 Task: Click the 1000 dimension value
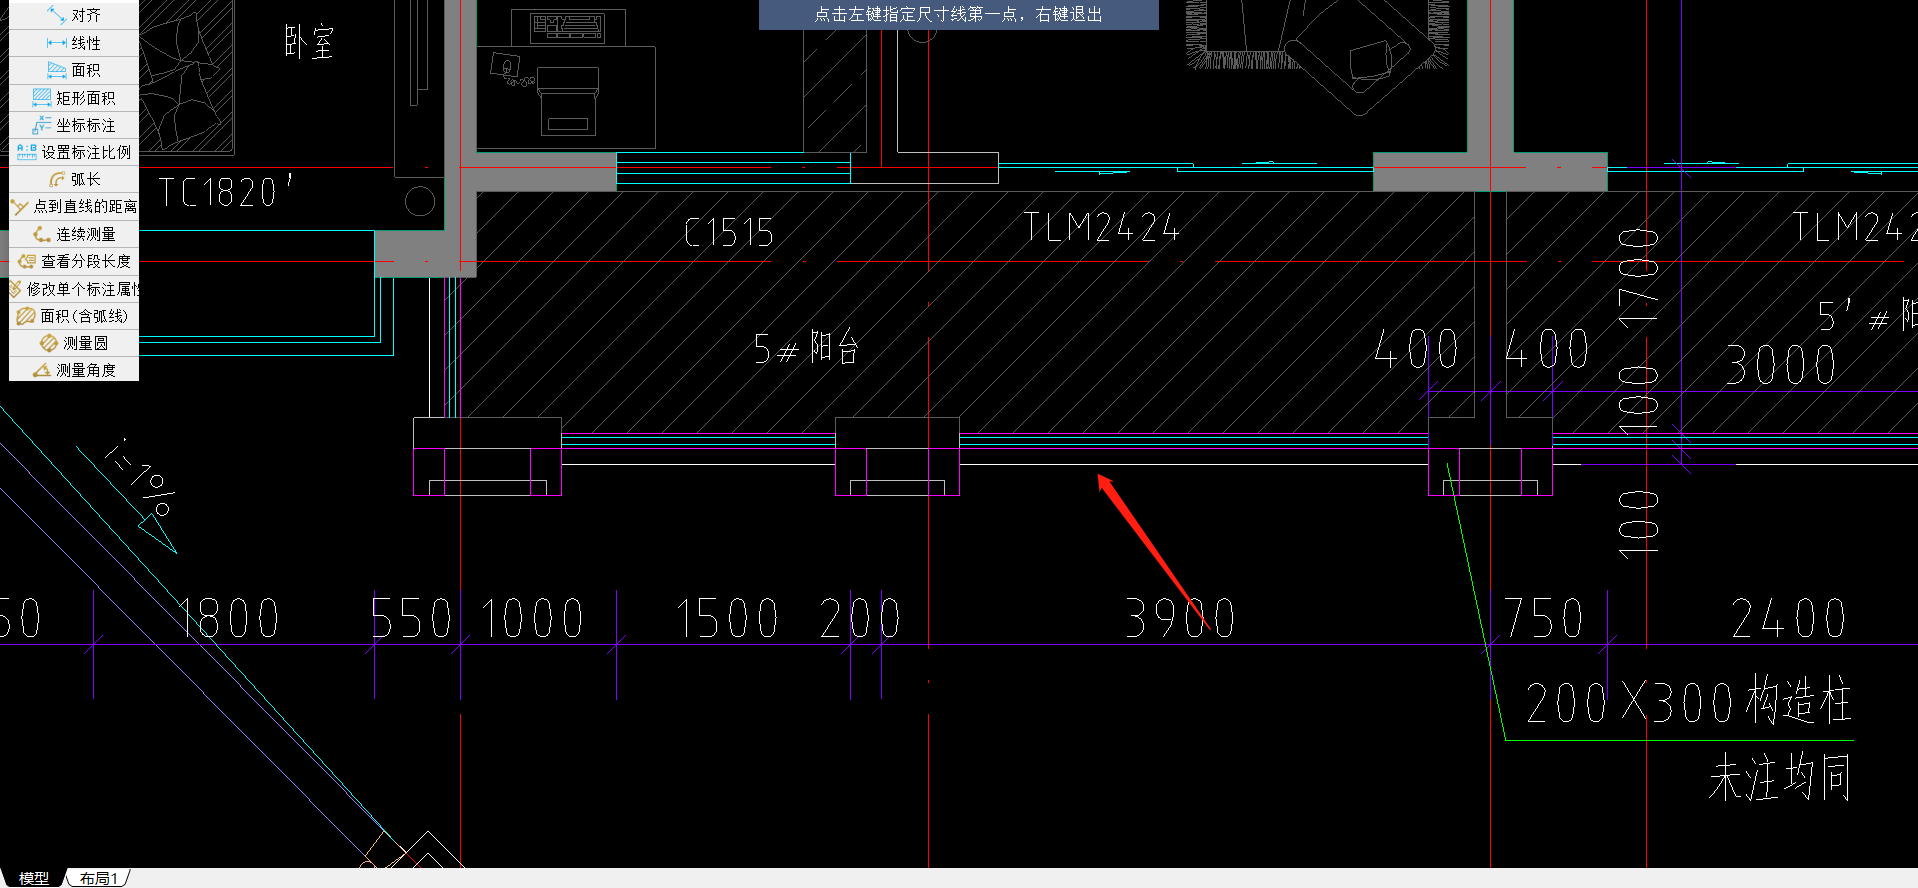click(533, 618)
